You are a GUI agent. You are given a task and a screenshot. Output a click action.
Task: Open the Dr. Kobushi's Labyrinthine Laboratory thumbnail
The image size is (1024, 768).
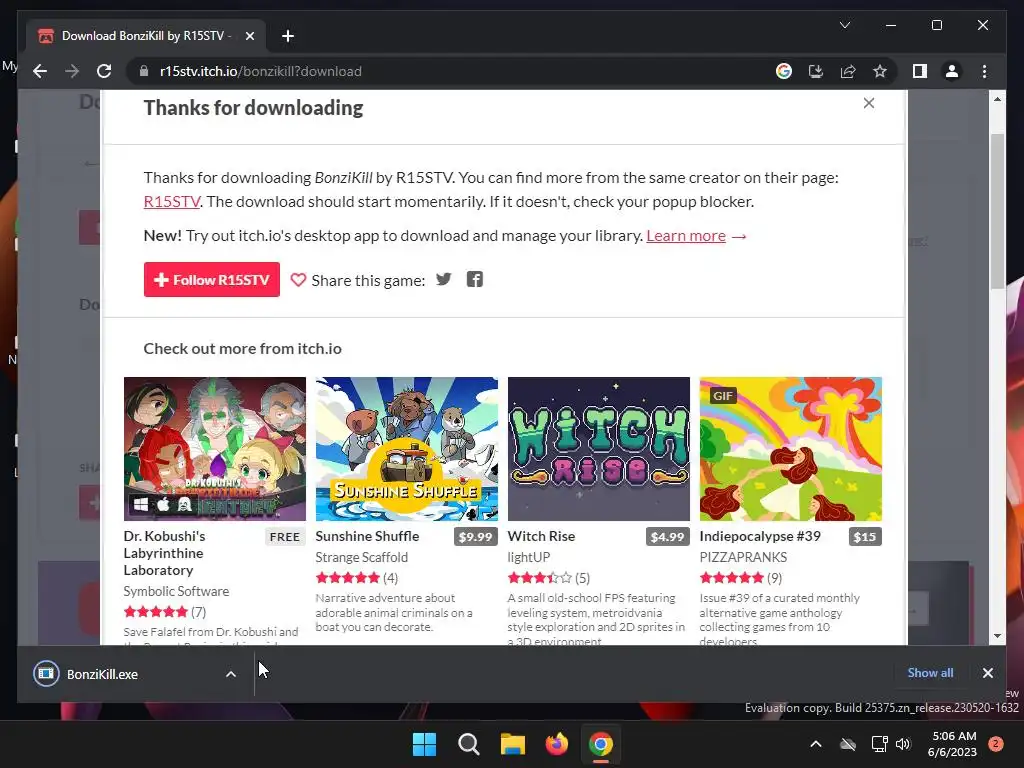215,449
